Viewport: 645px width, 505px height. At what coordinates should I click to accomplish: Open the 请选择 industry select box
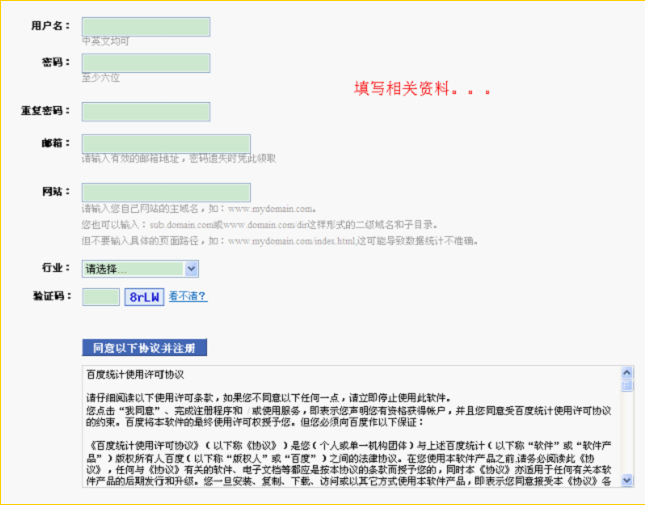133,269
